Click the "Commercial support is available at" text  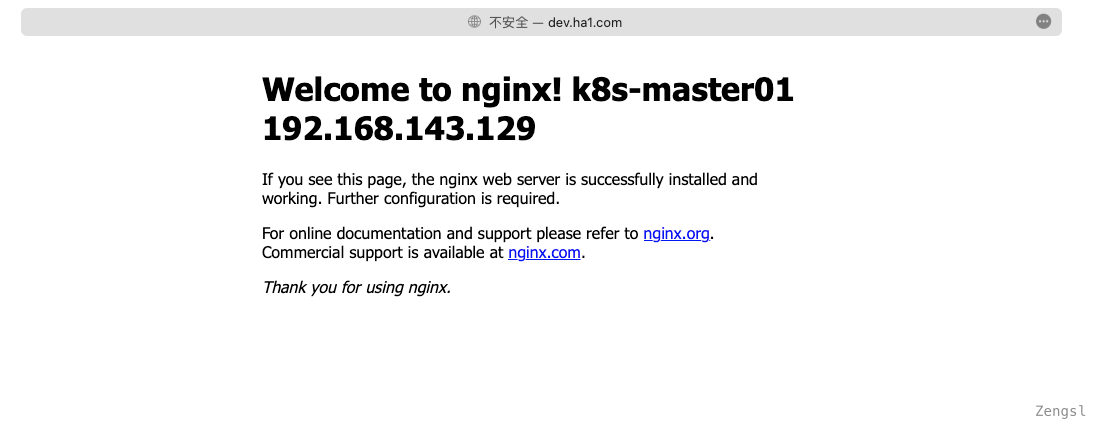click(x=382, y=253)
